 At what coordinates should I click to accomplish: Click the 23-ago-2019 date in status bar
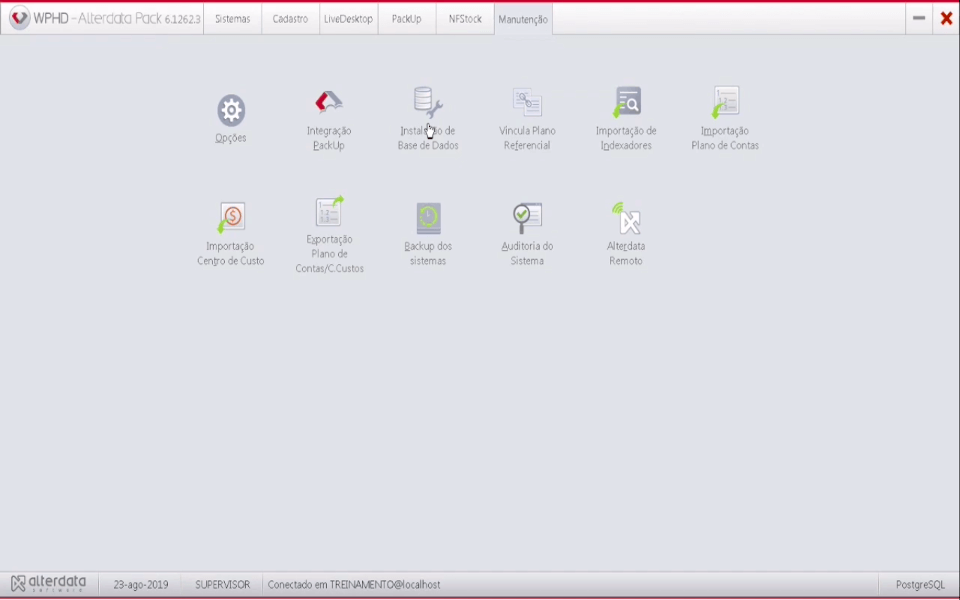(141, 585)
